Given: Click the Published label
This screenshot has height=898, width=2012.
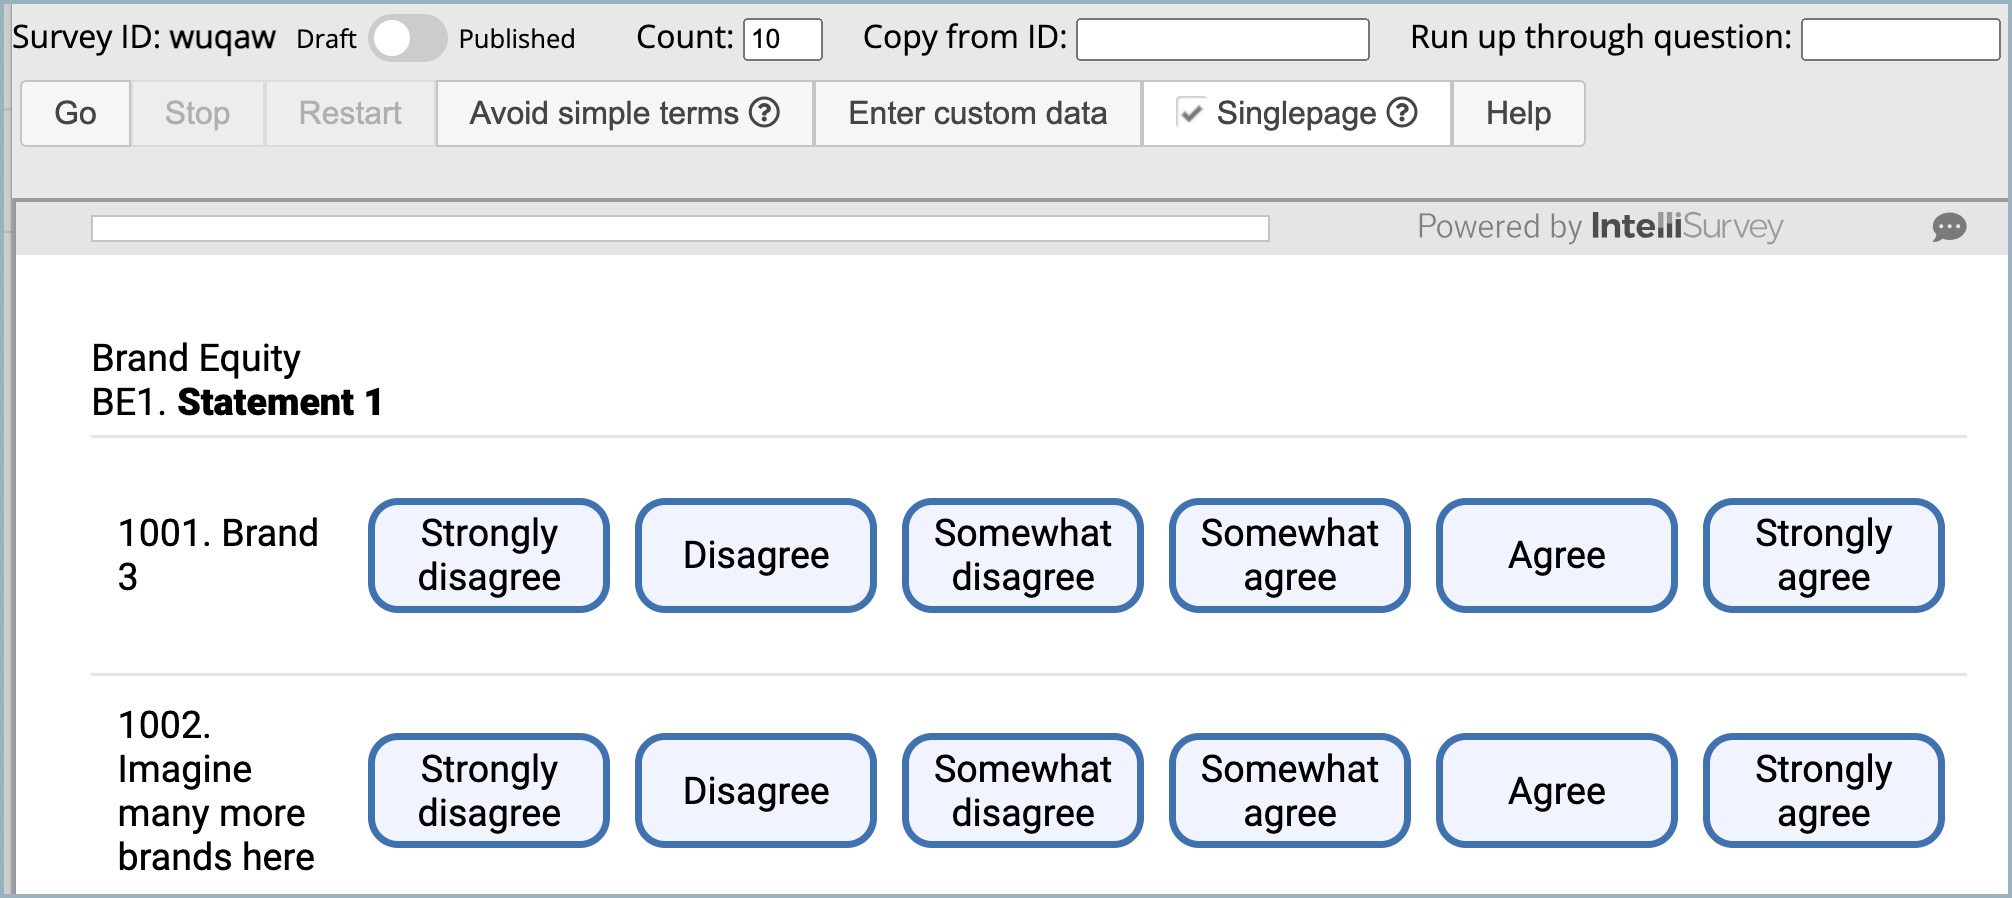Looking at the screenshot, I should point(517,39).
